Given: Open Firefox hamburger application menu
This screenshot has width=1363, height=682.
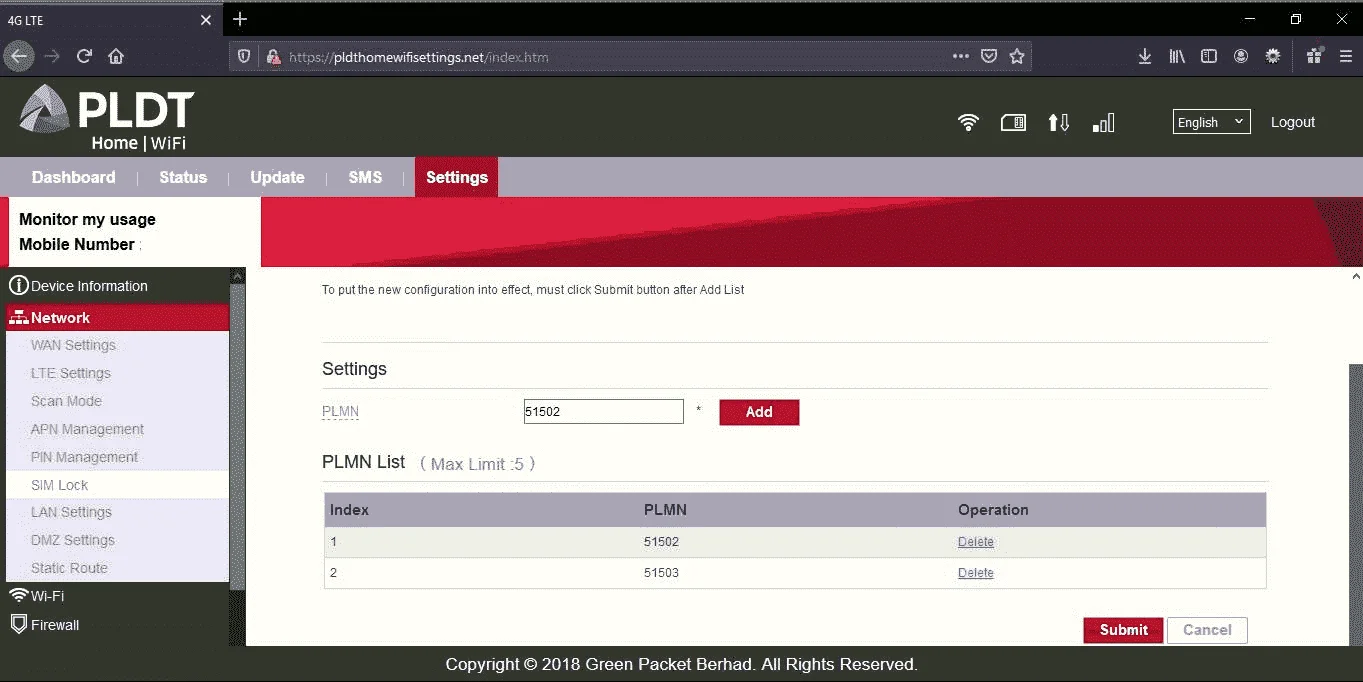Looking at the screenshot, I should tap(1345, 56).
